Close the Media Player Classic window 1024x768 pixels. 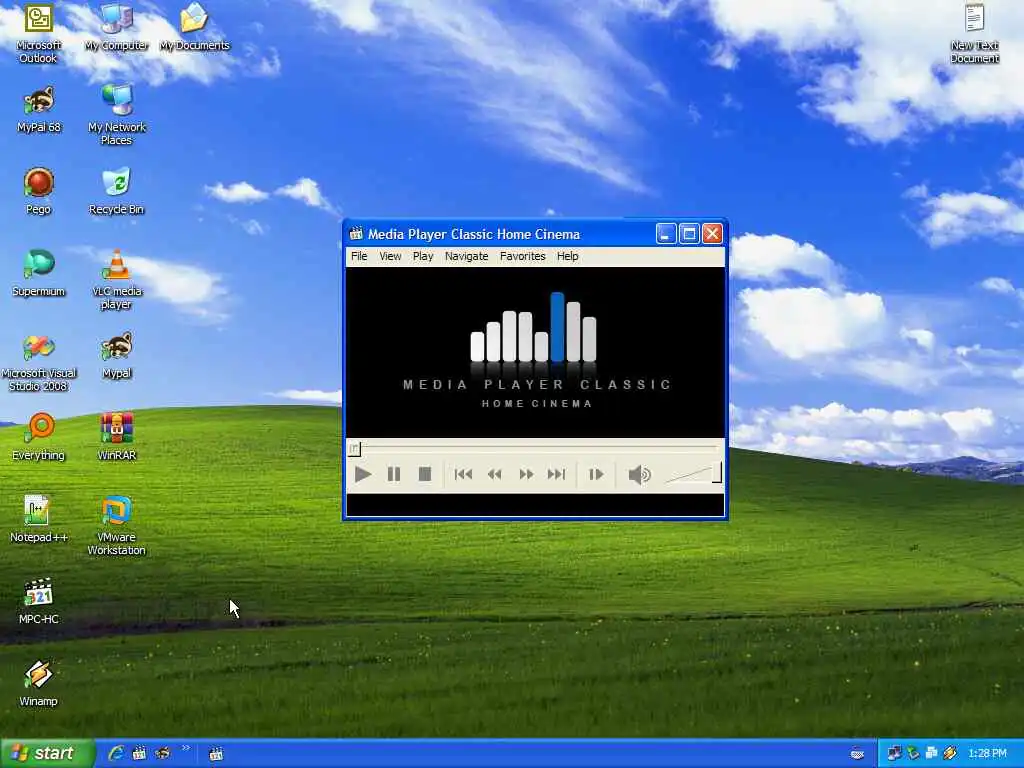pos(712,234)
